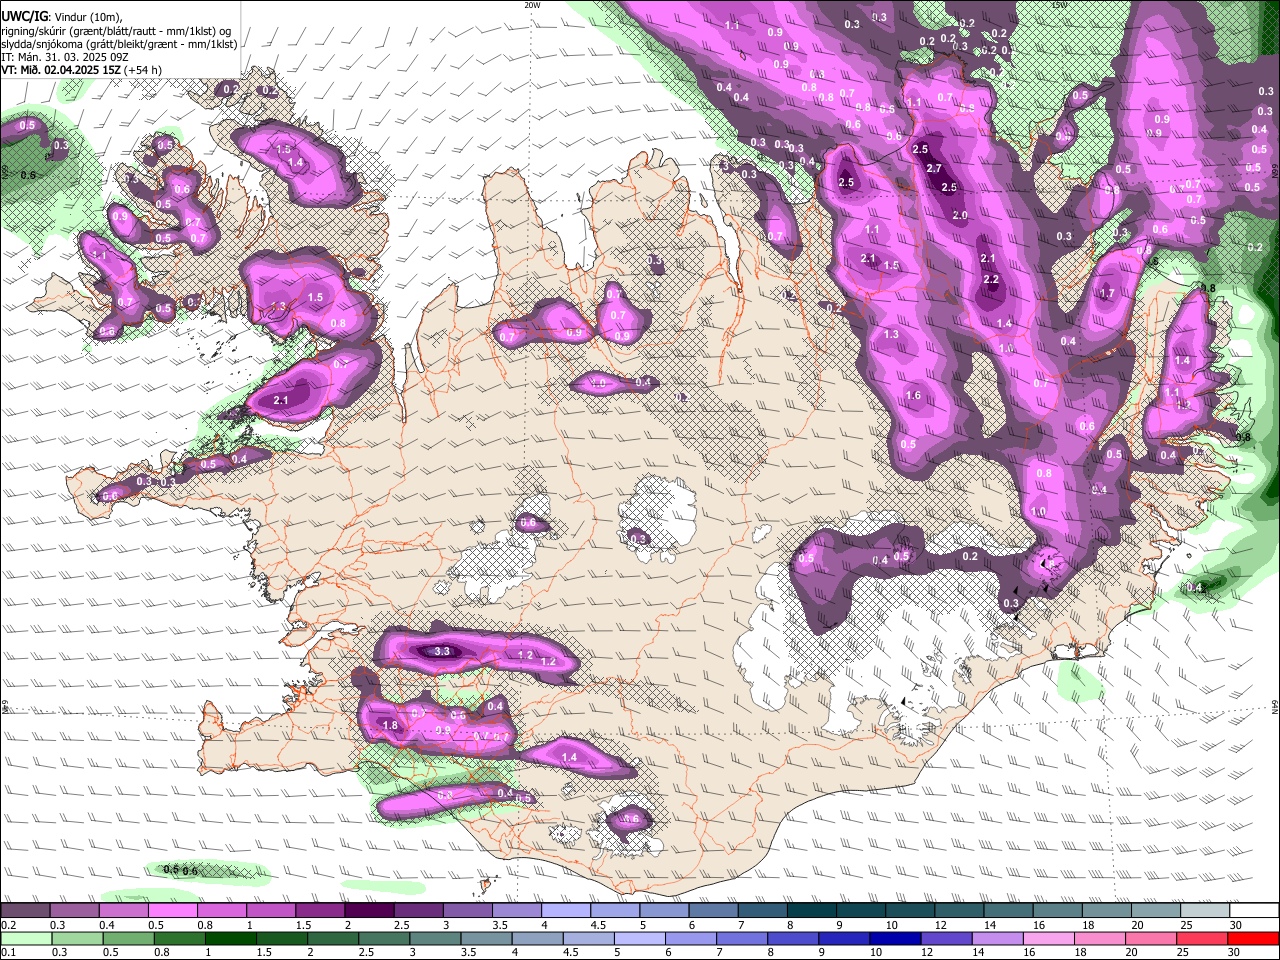Select the light green 0.3 swatch in the bottom legend row

pyautogui.click(x=79, y=938)
